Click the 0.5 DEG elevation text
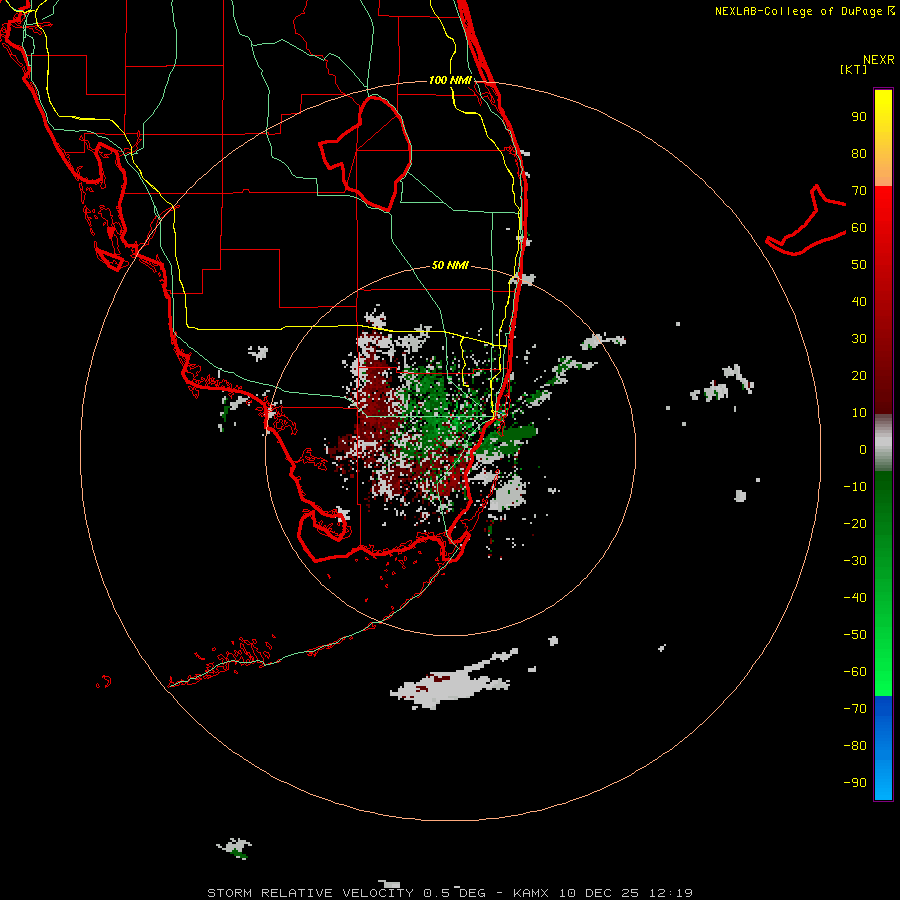 (455, 893)
